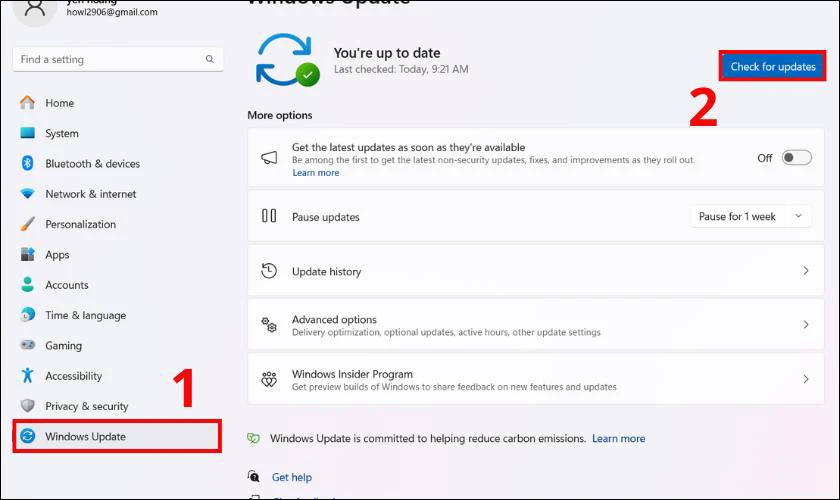Click the Advanced options gears icon
This screenshot has width=840, height=500.
click(269, 324)
